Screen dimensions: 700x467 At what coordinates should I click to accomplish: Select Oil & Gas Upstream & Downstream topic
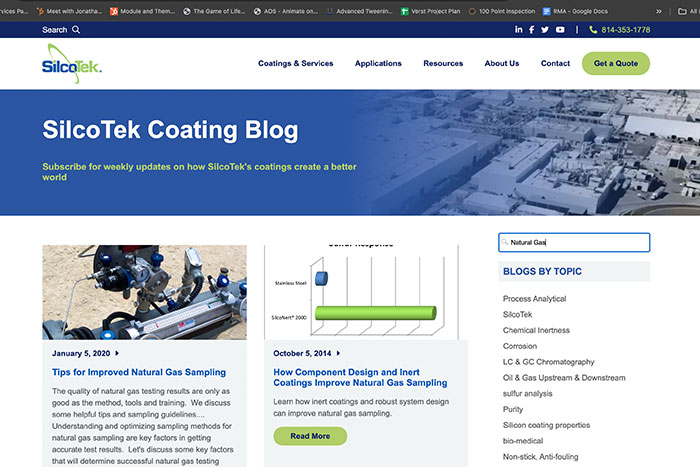tap(564, 378)
